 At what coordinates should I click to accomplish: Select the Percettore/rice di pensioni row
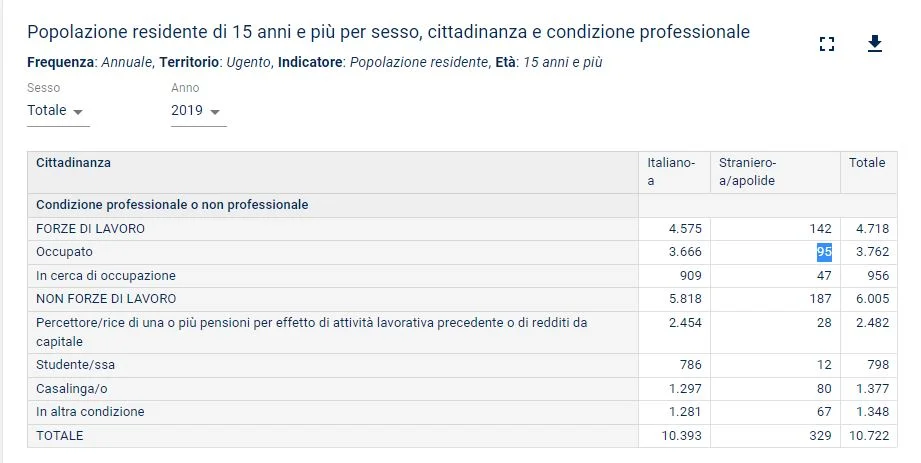[x=462, y=332]
